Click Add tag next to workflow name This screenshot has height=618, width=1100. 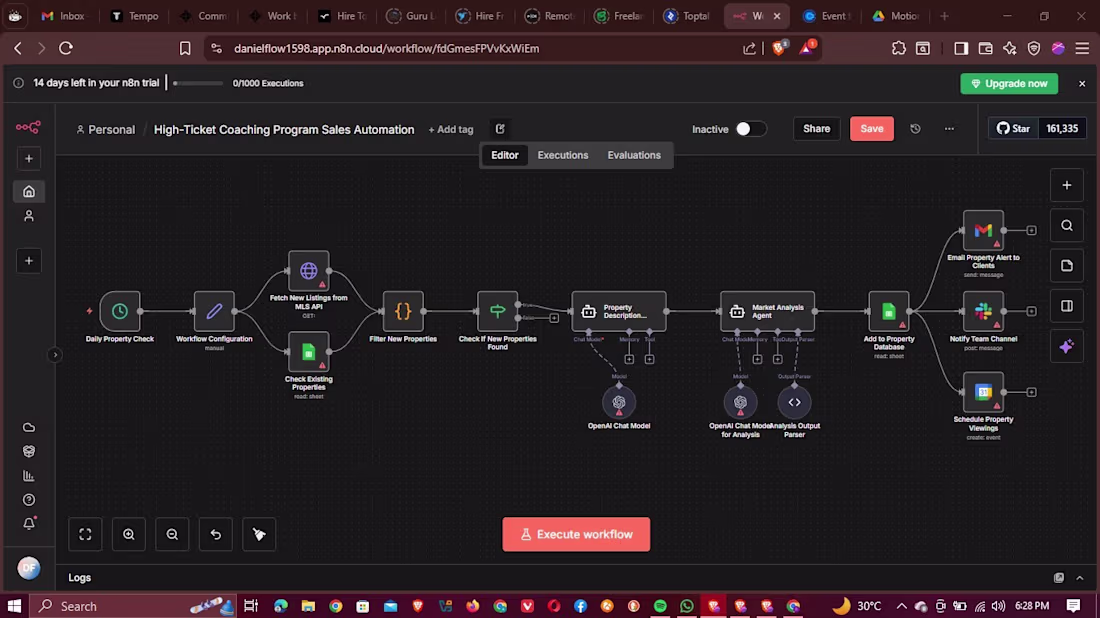tap(451, 130)
